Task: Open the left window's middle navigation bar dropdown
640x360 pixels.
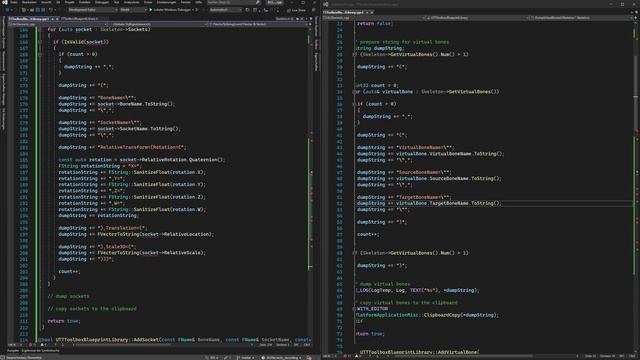Action: pyautogui.click(x=158, y=24)
